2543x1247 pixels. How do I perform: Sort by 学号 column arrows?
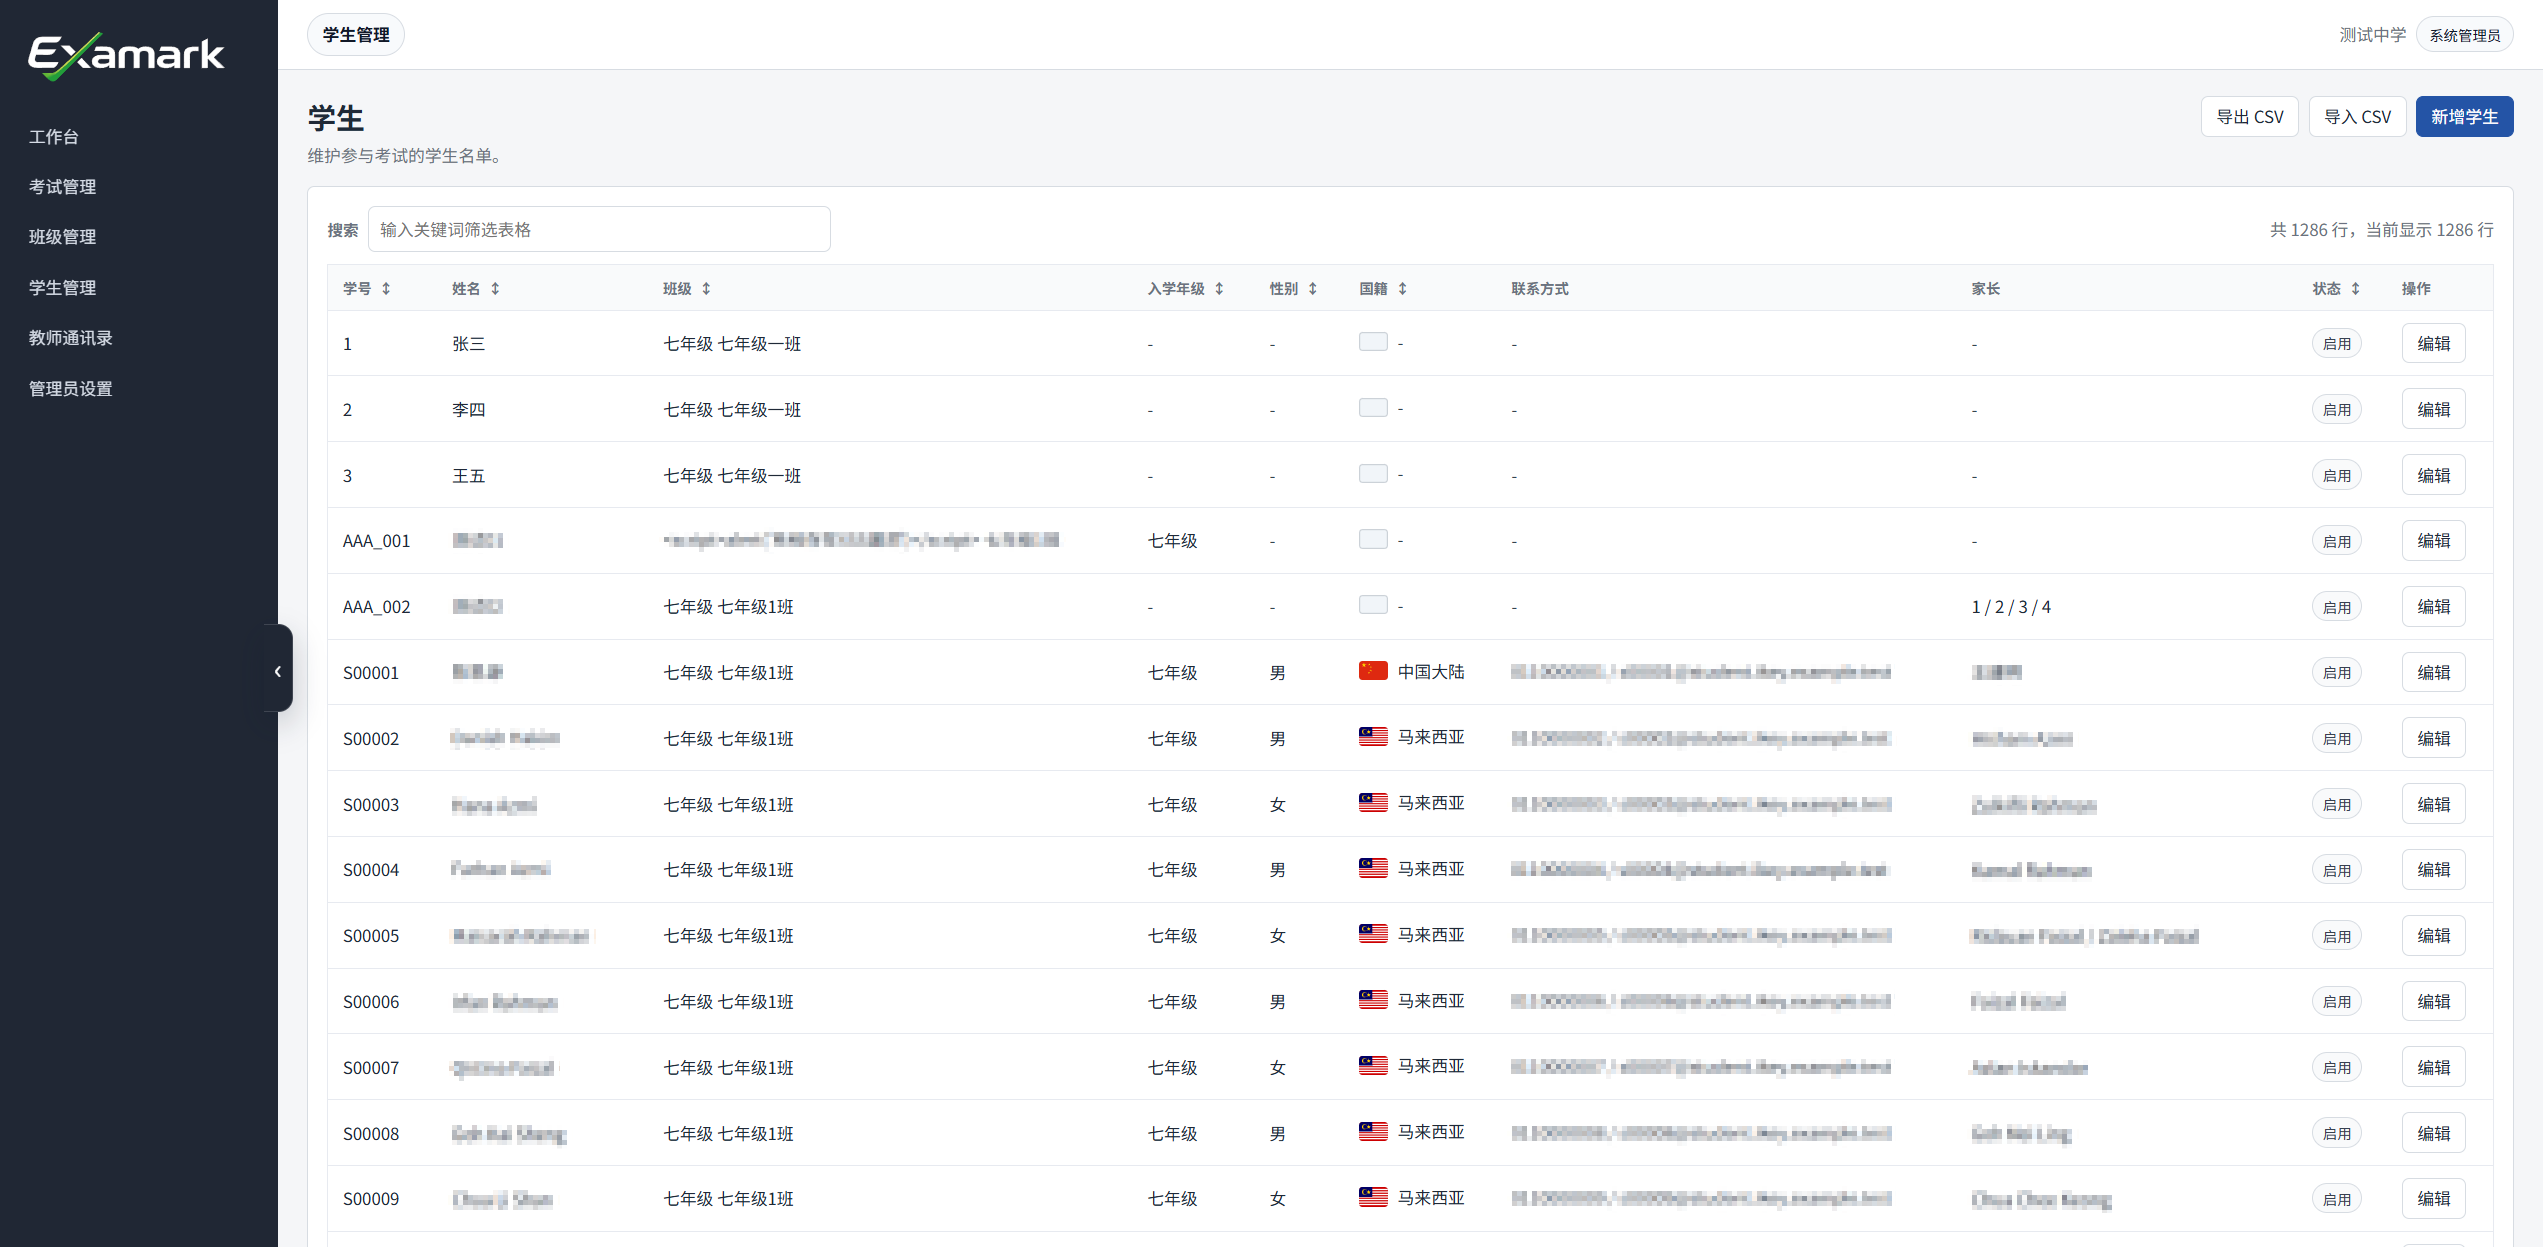(386, 289)
